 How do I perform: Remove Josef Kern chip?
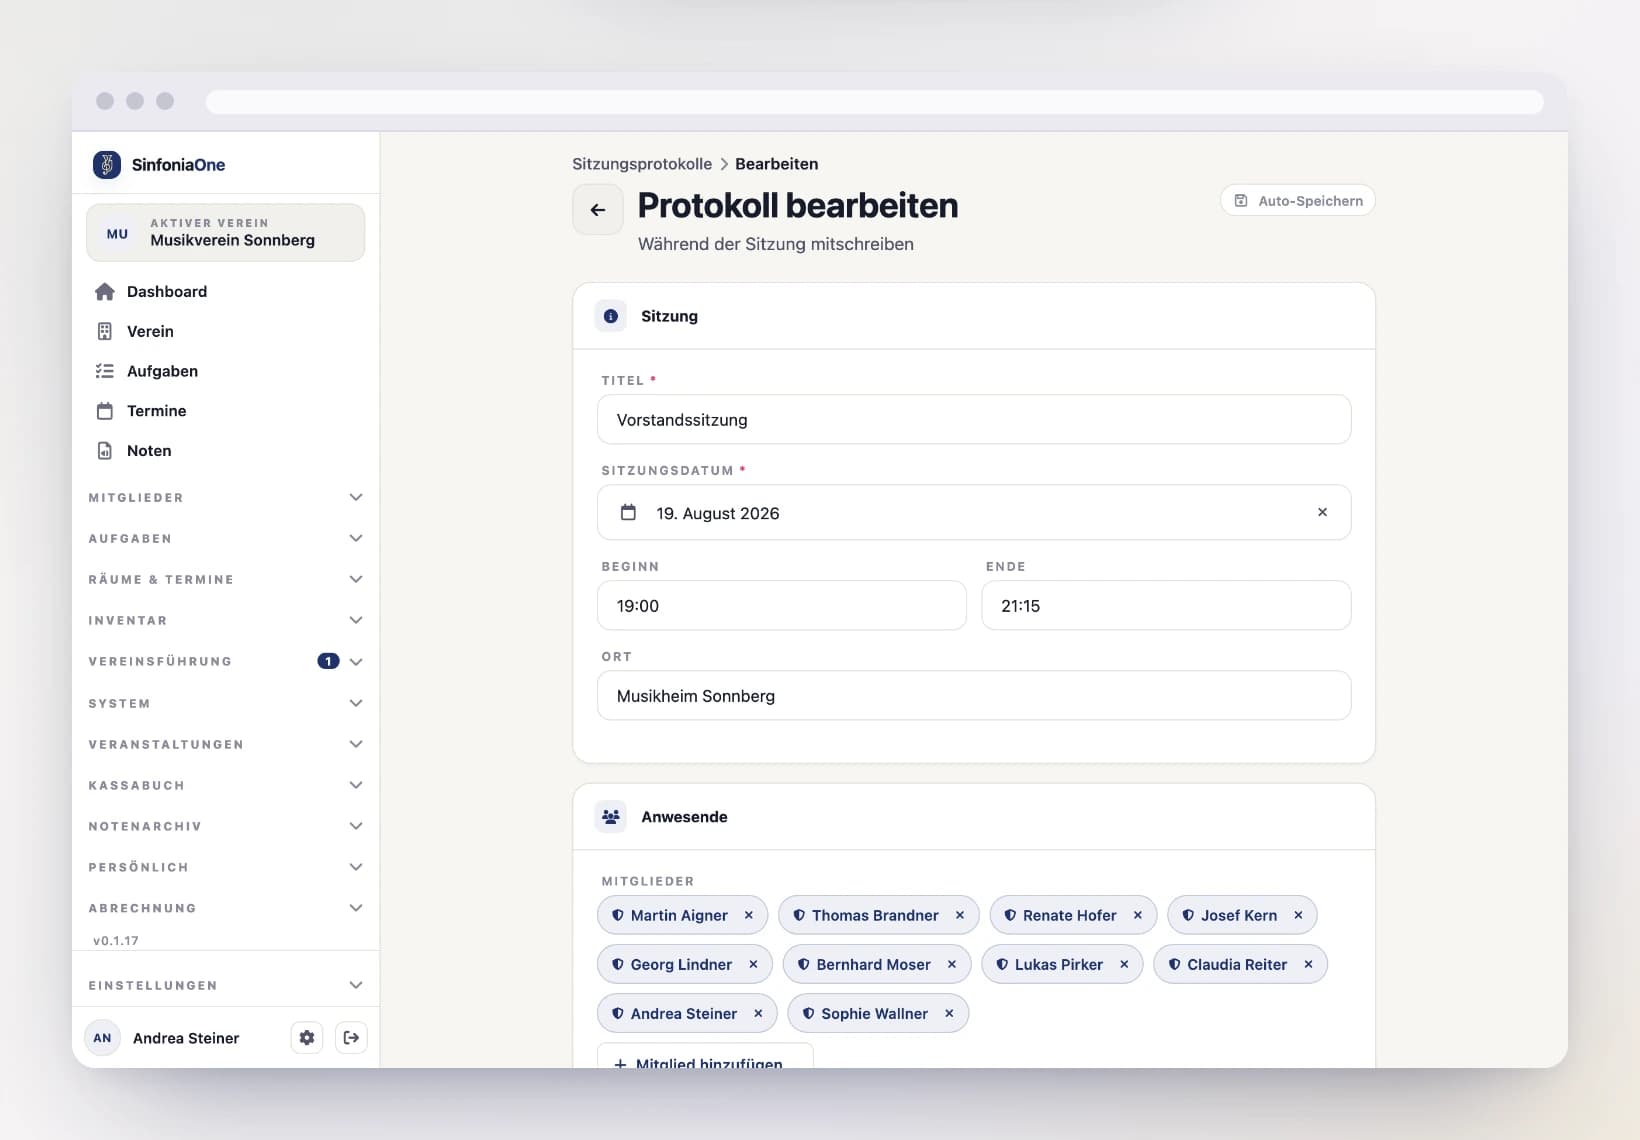coord(1298,915)
